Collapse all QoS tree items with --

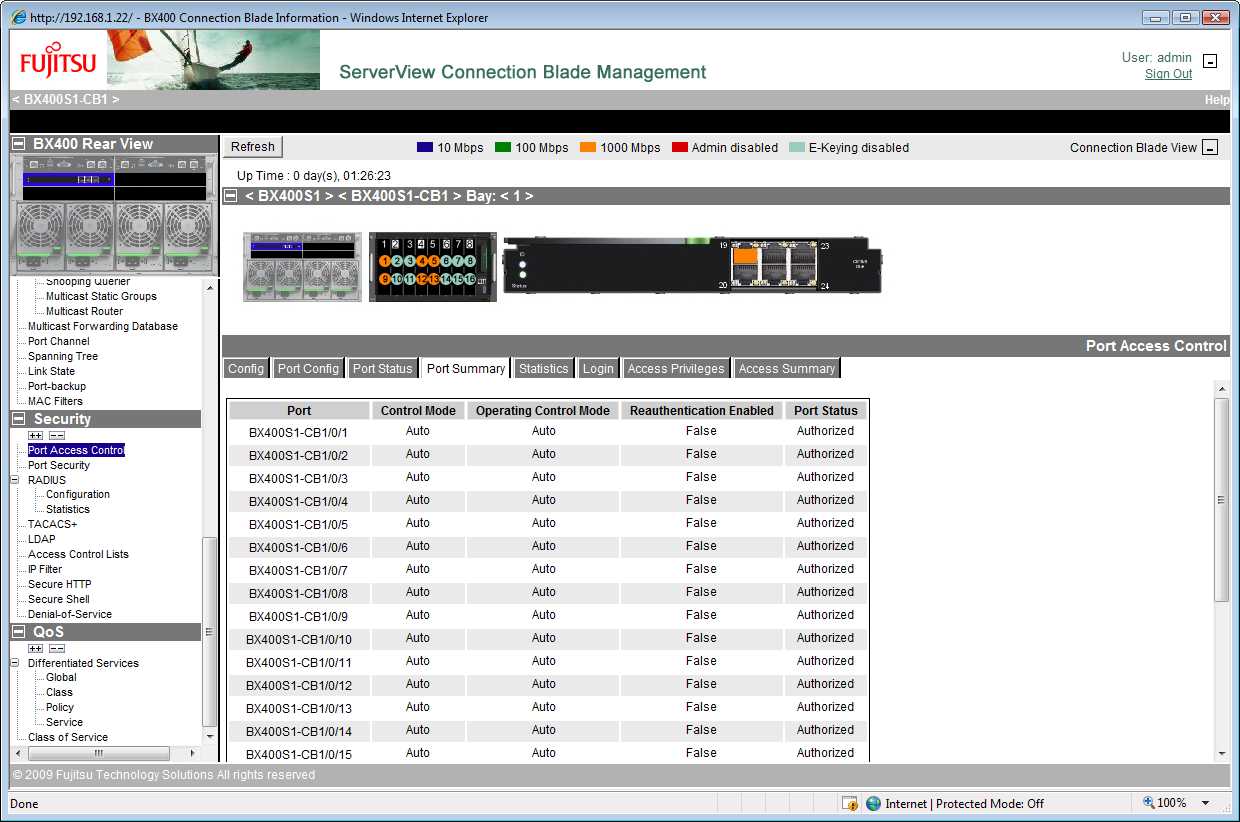[57, 648]
